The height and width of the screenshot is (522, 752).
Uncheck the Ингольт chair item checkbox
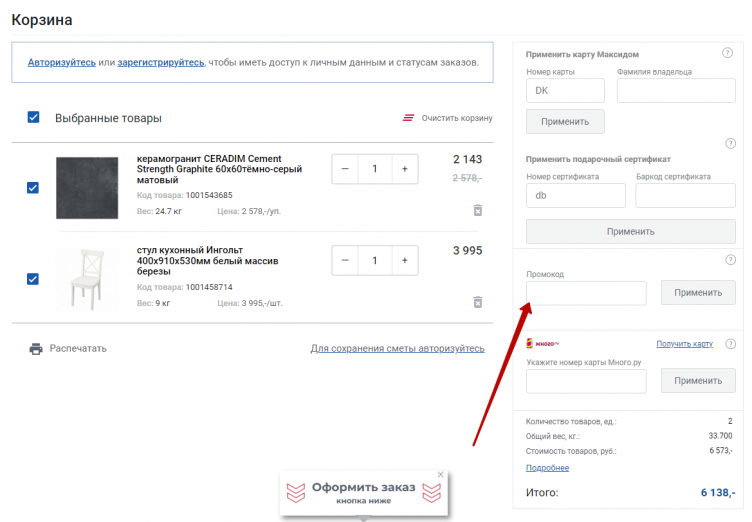point(33,279)
